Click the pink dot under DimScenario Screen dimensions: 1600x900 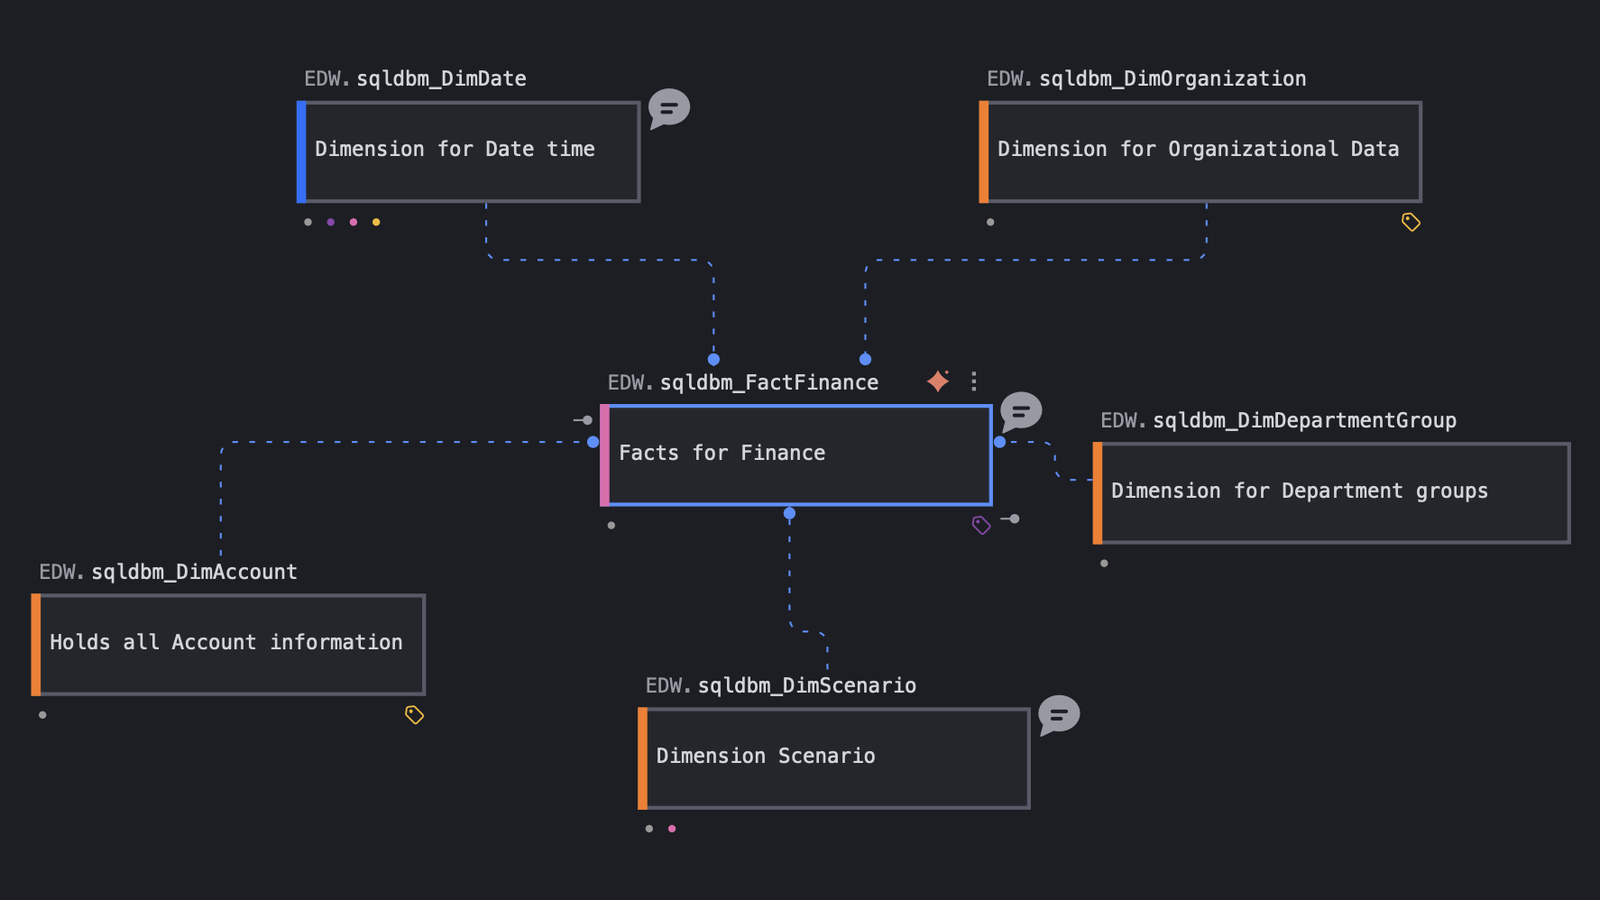coord(672,829)
